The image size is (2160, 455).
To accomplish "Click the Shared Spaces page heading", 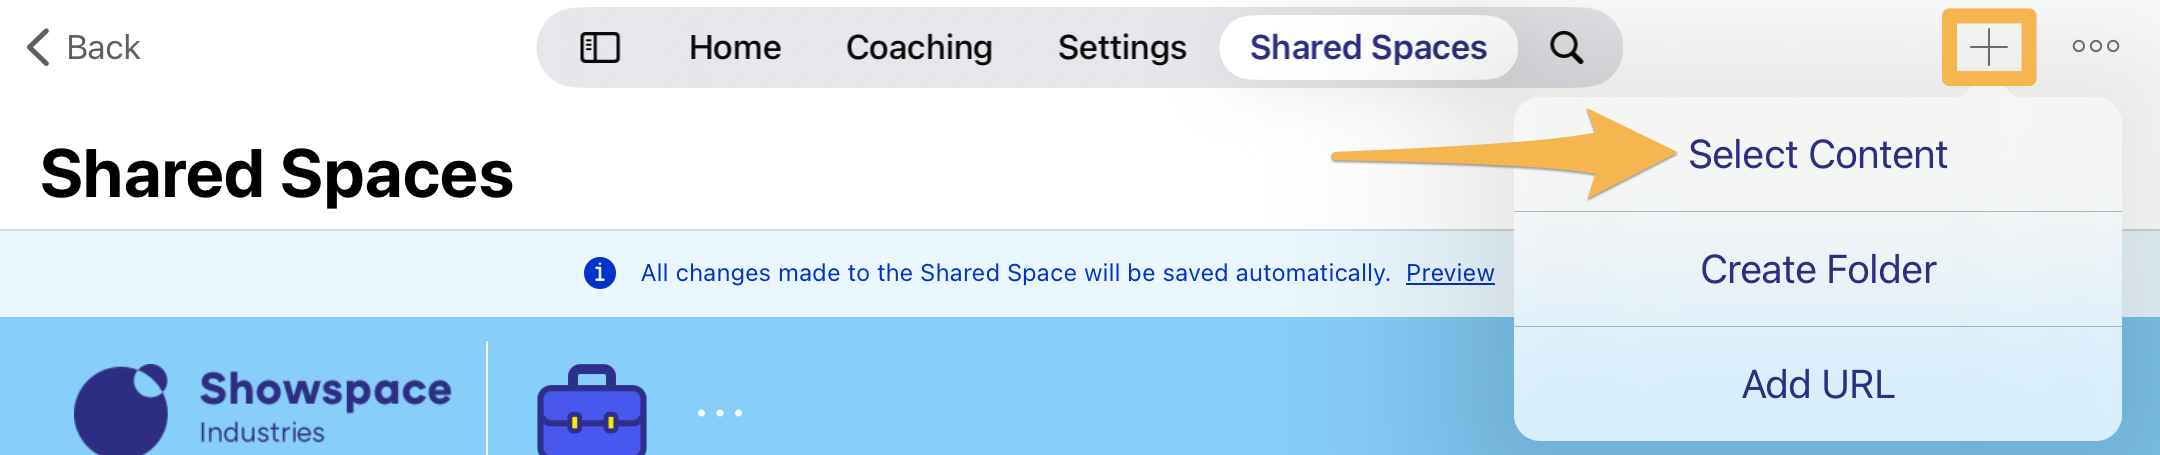I will tap(277, 174).
